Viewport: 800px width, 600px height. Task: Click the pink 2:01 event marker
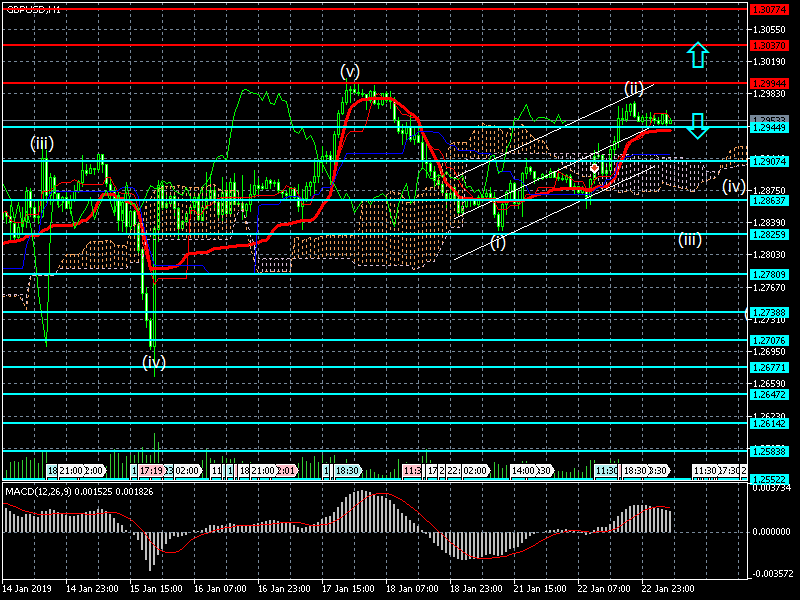tap(286, 470)
